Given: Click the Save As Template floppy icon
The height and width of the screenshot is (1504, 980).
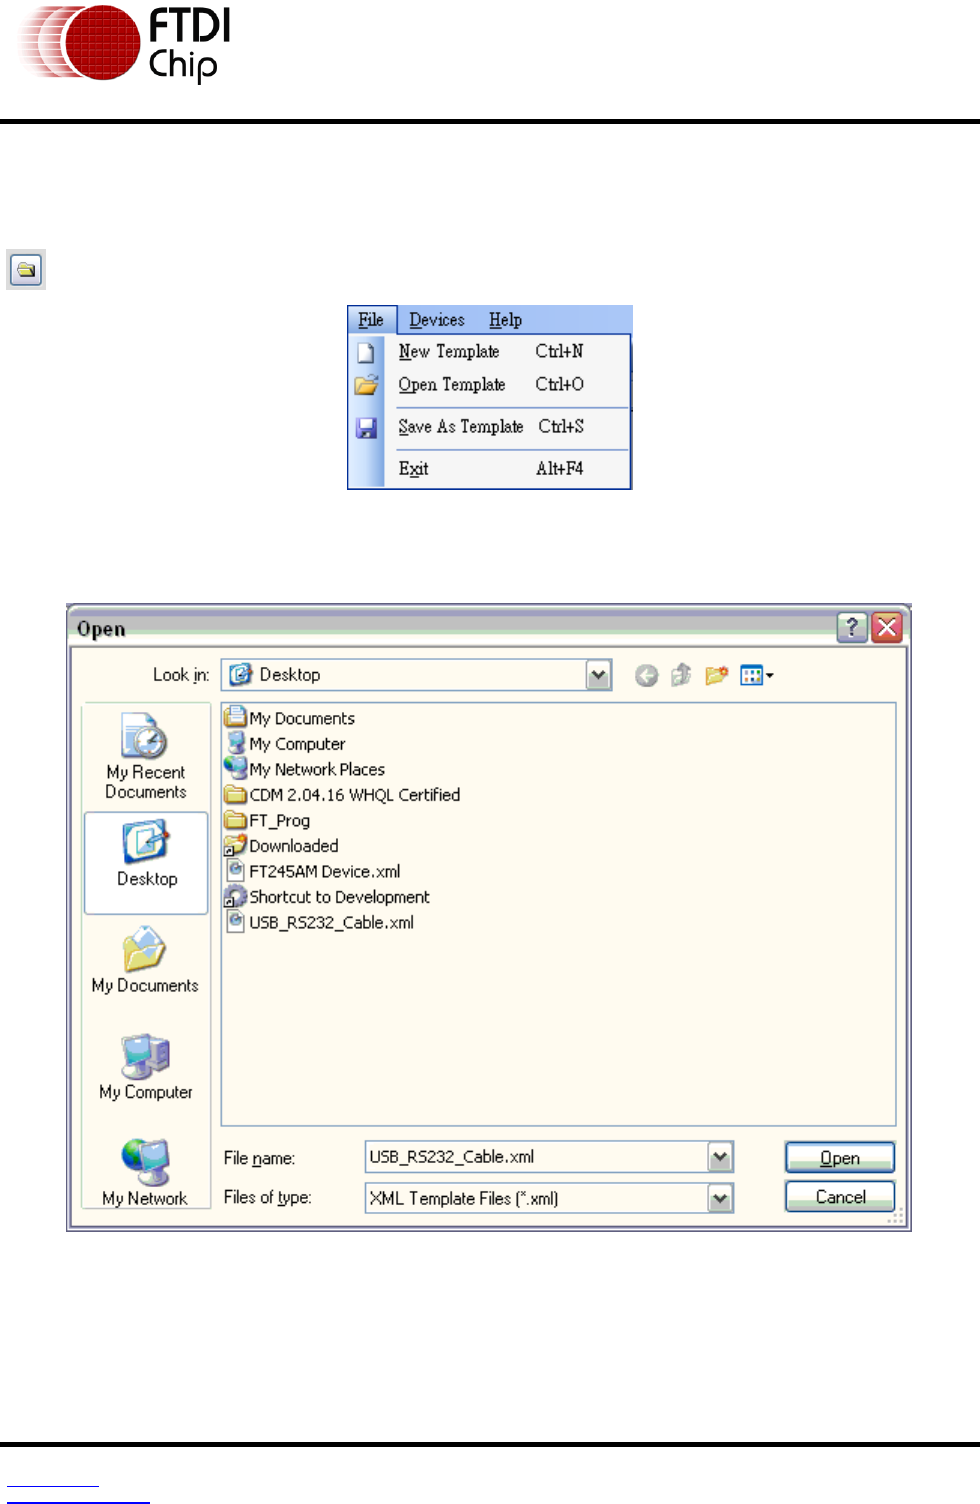Looking at the screenshot, I should pyautogui.click(x=366, y=428).
